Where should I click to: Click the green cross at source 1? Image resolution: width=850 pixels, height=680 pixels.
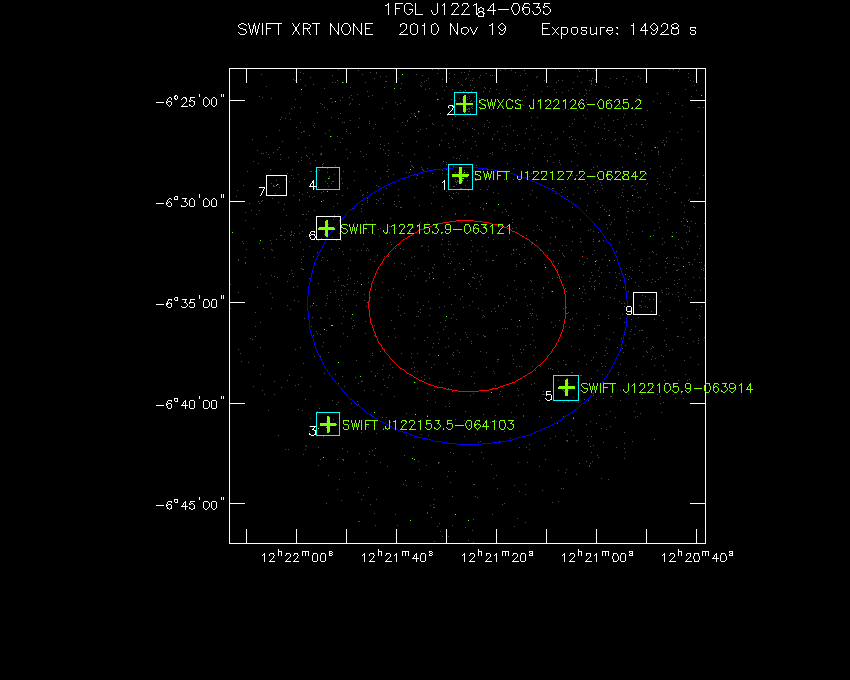[460, 176]
